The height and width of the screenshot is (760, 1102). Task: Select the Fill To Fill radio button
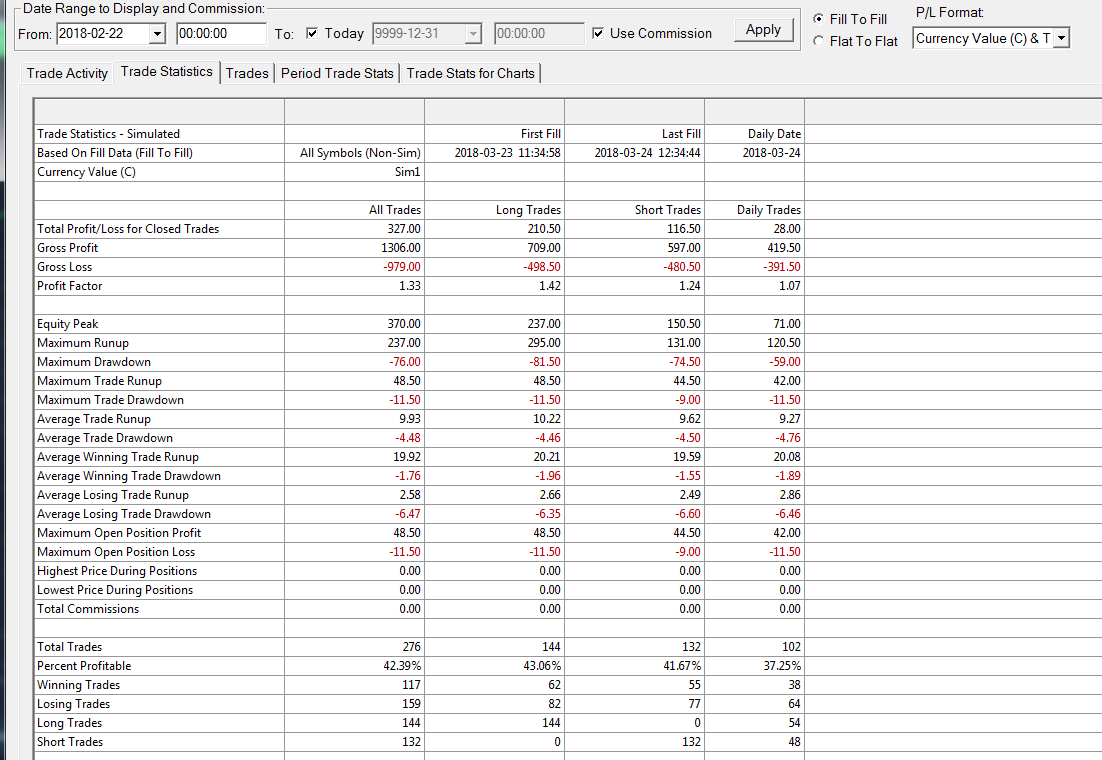[x=819, y=19]
